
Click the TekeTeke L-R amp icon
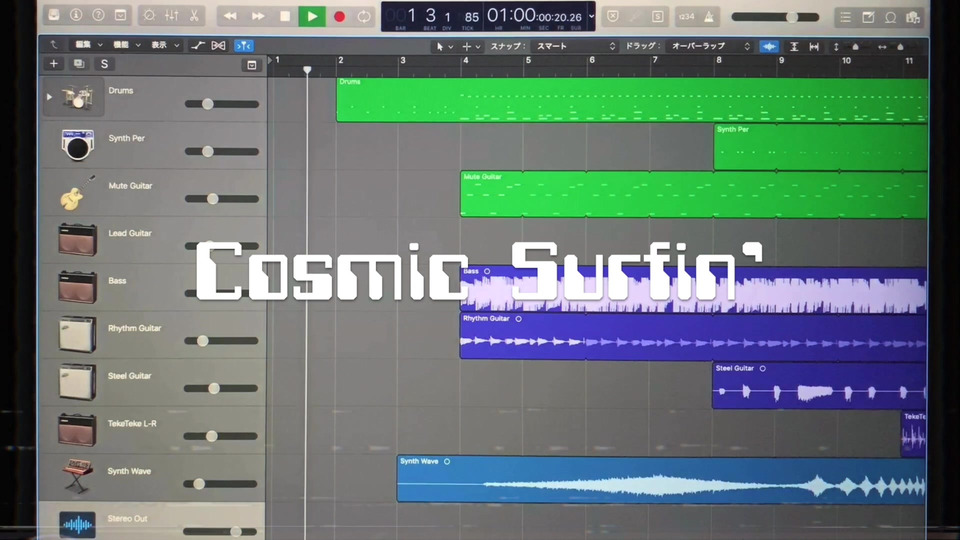coord(77,429)
